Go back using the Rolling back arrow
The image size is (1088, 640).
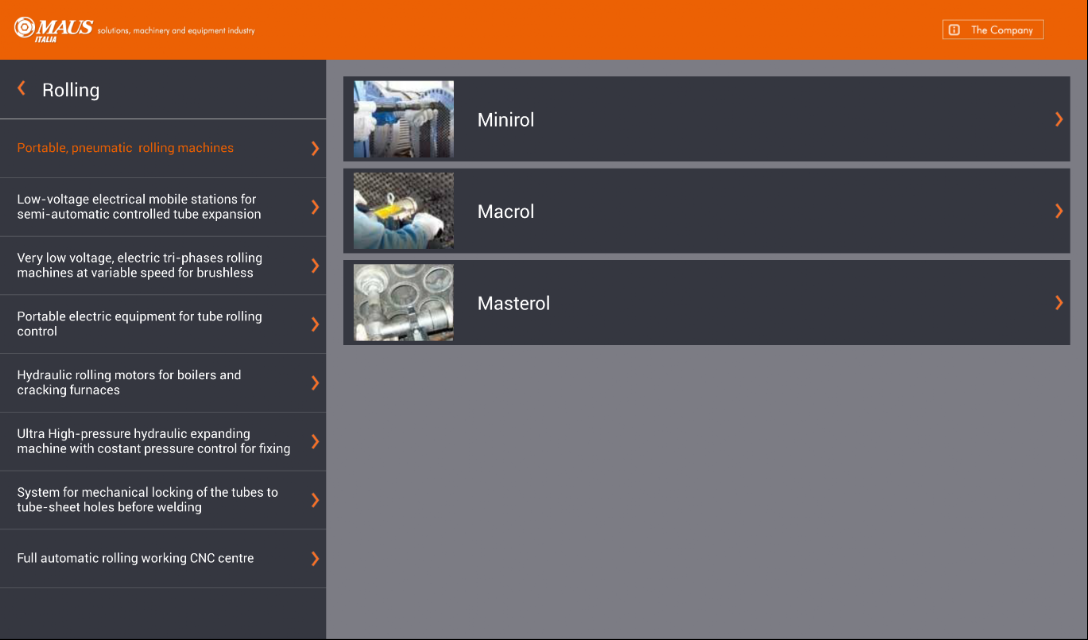[22, 89]
